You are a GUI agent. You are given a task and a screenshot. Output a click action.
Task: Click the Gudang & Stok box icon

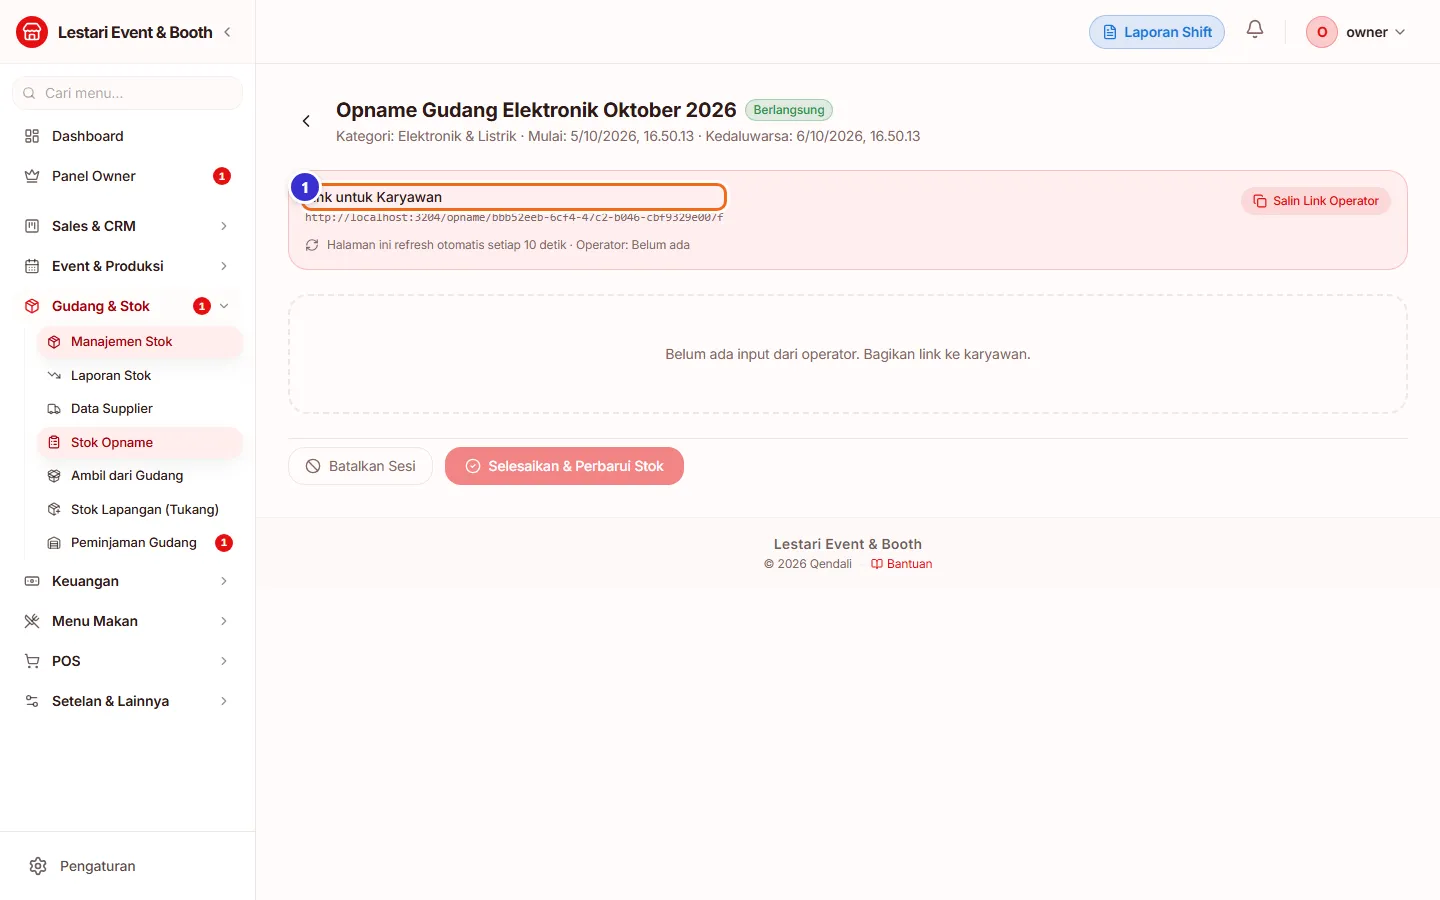(x=32, y=306)
